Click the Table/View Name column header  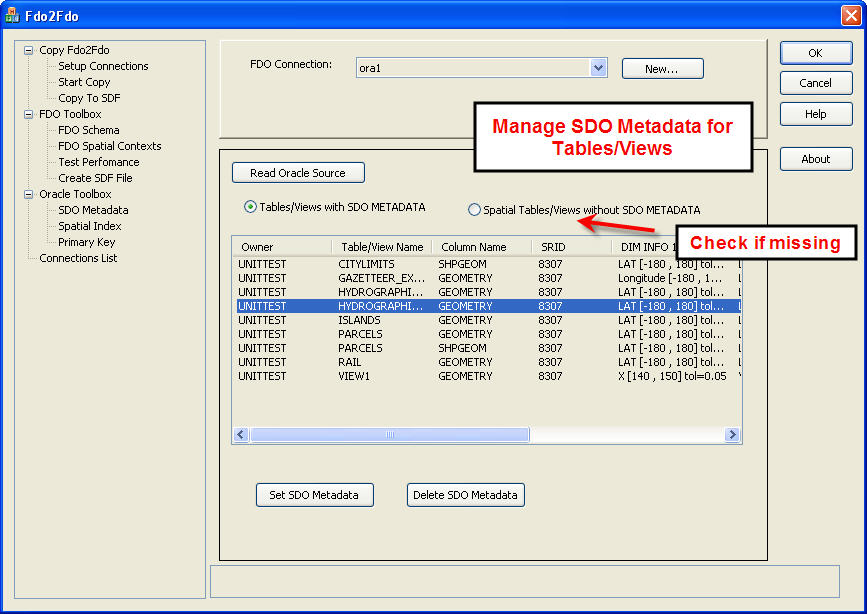[382, 247]
